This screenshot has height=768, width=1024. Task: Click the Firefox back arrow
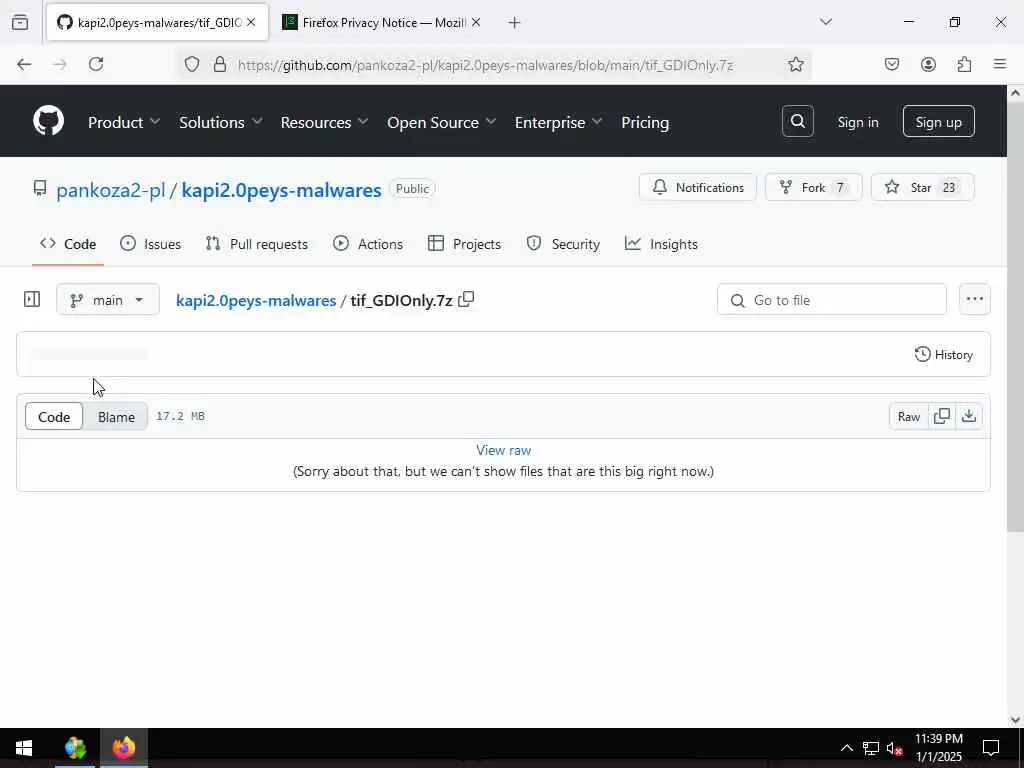(24, 64)
